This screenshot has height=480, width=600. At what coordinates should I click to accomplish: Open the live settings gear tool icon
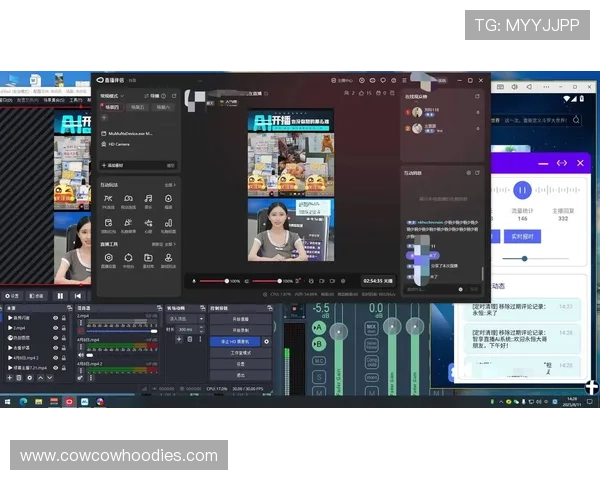click(108, 258)
